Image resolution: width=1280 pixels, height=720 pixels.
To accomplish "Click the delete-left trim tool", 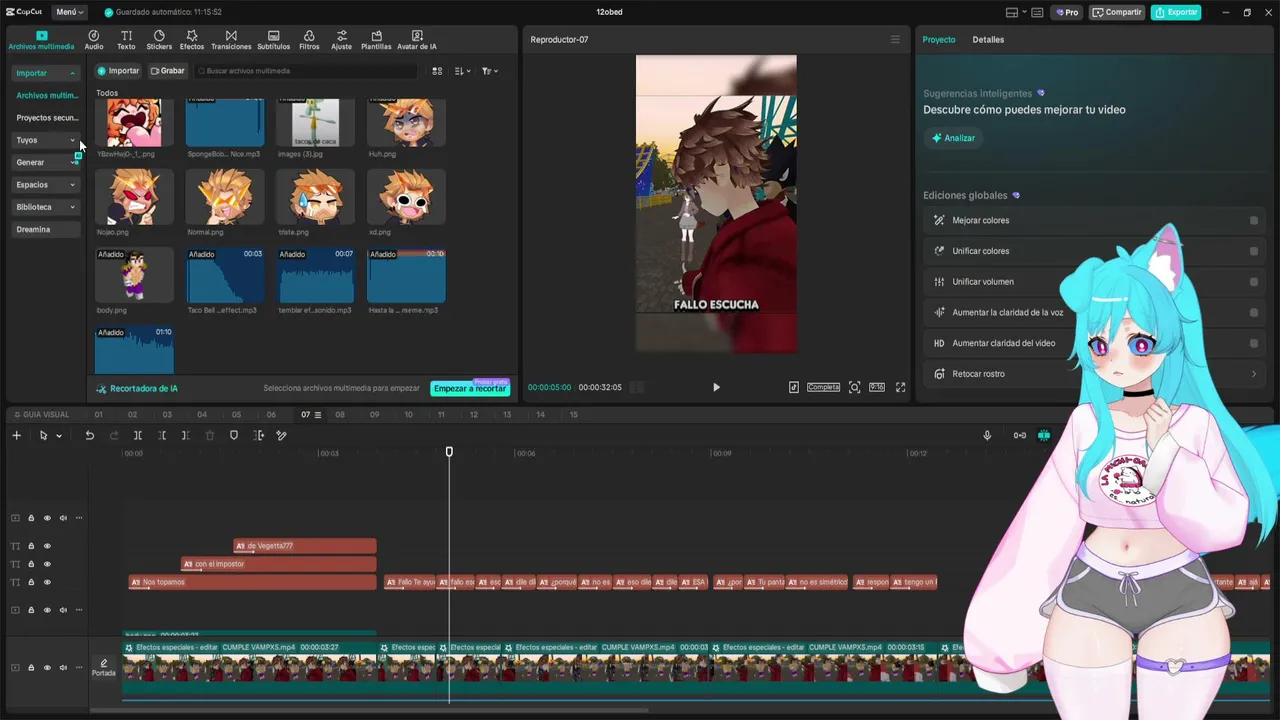I will pos(162,435).
